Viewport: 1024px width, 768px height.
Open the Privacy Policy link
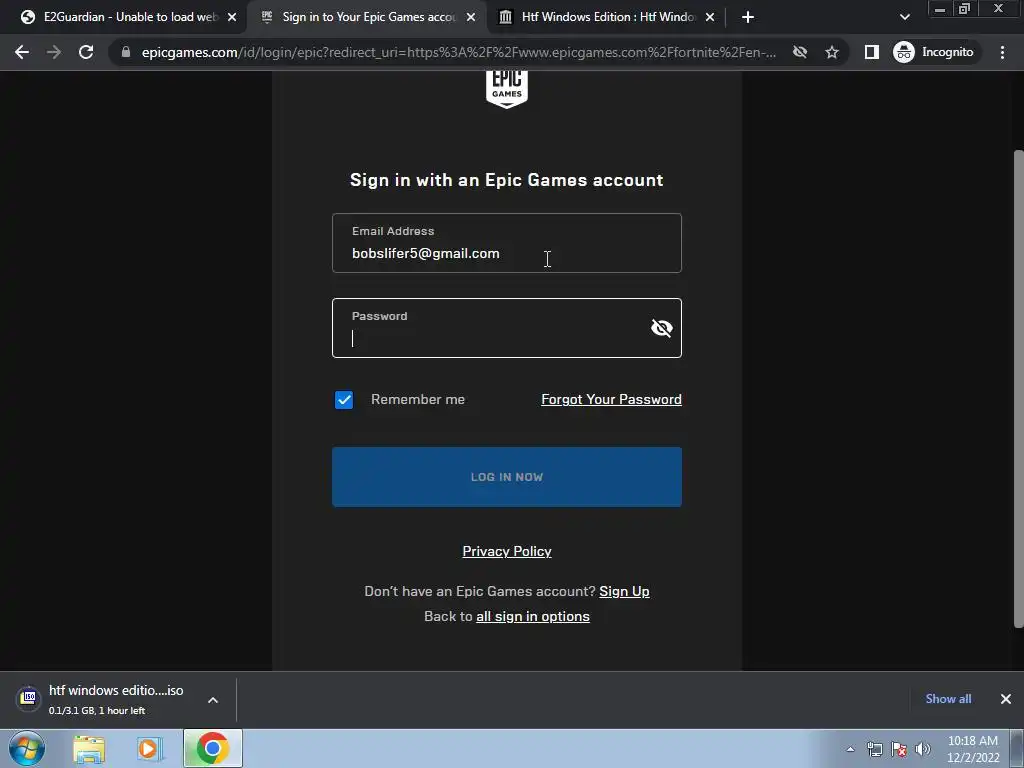tap(507, 551)
